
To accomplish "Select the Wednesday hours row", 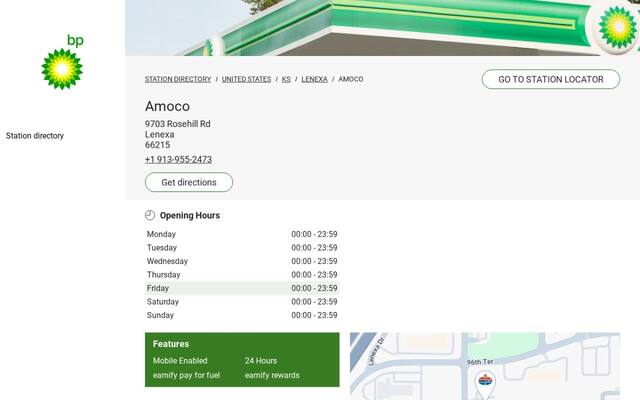I will point(242,261).
